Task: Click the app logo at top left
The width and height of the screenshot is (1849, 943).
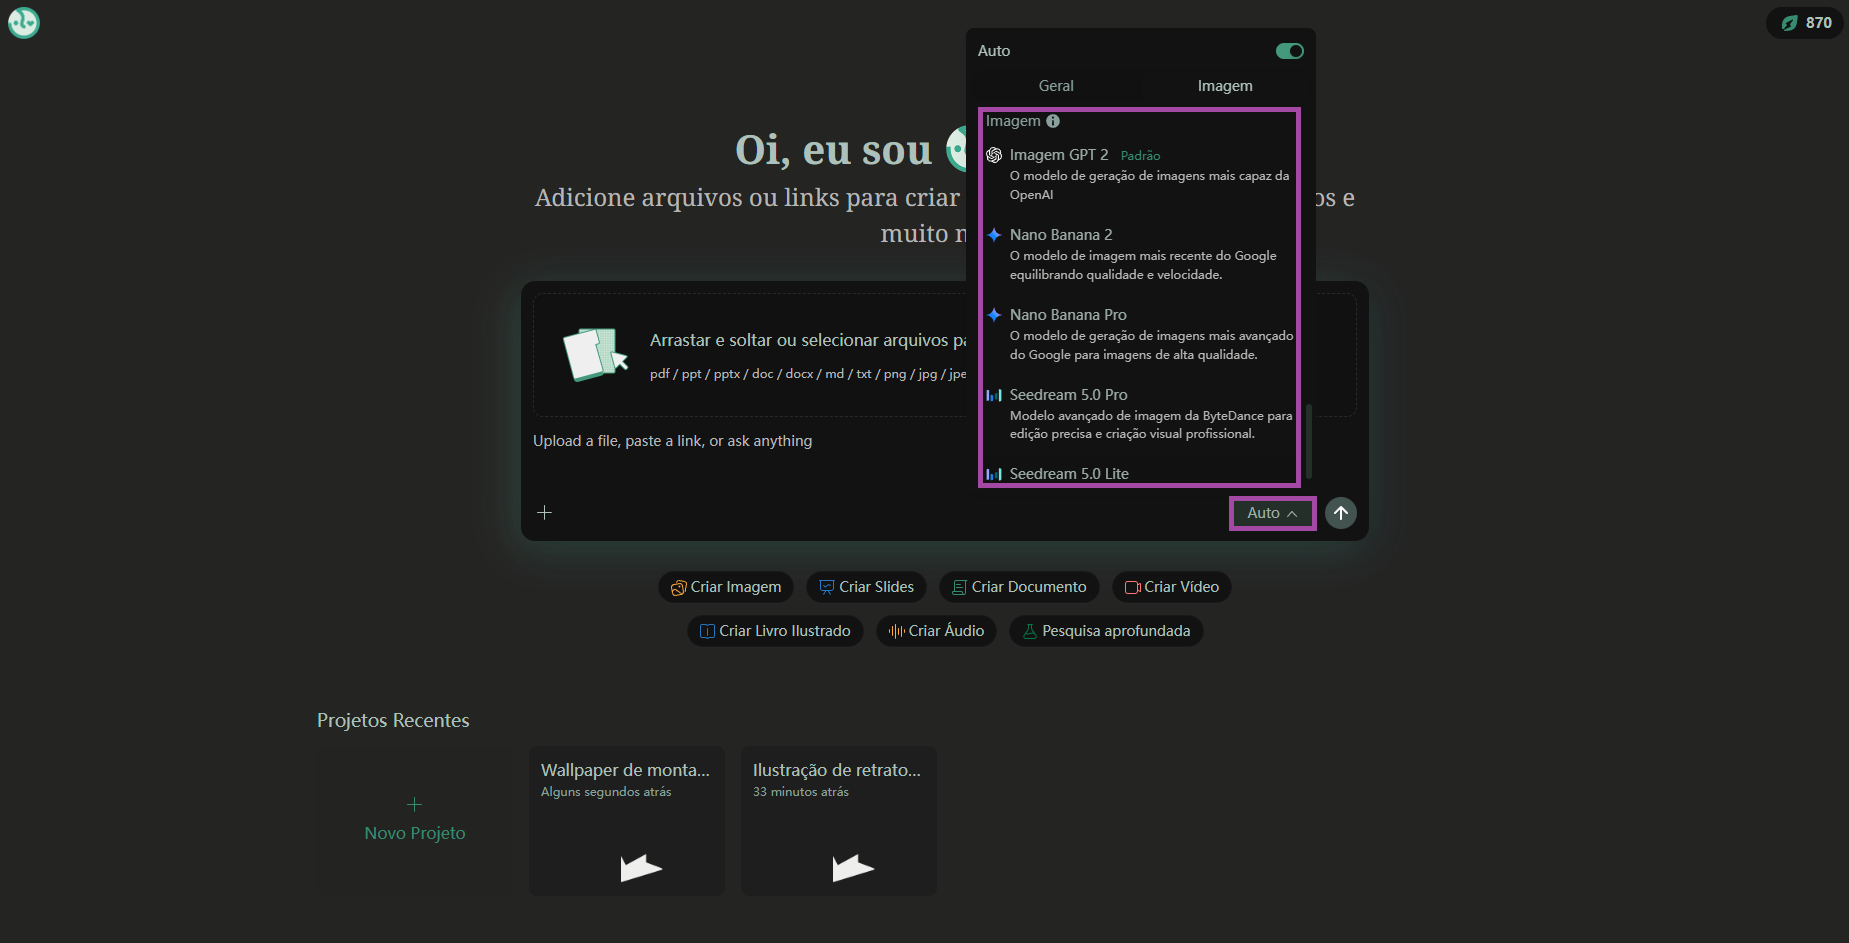Action: [24, 22]
